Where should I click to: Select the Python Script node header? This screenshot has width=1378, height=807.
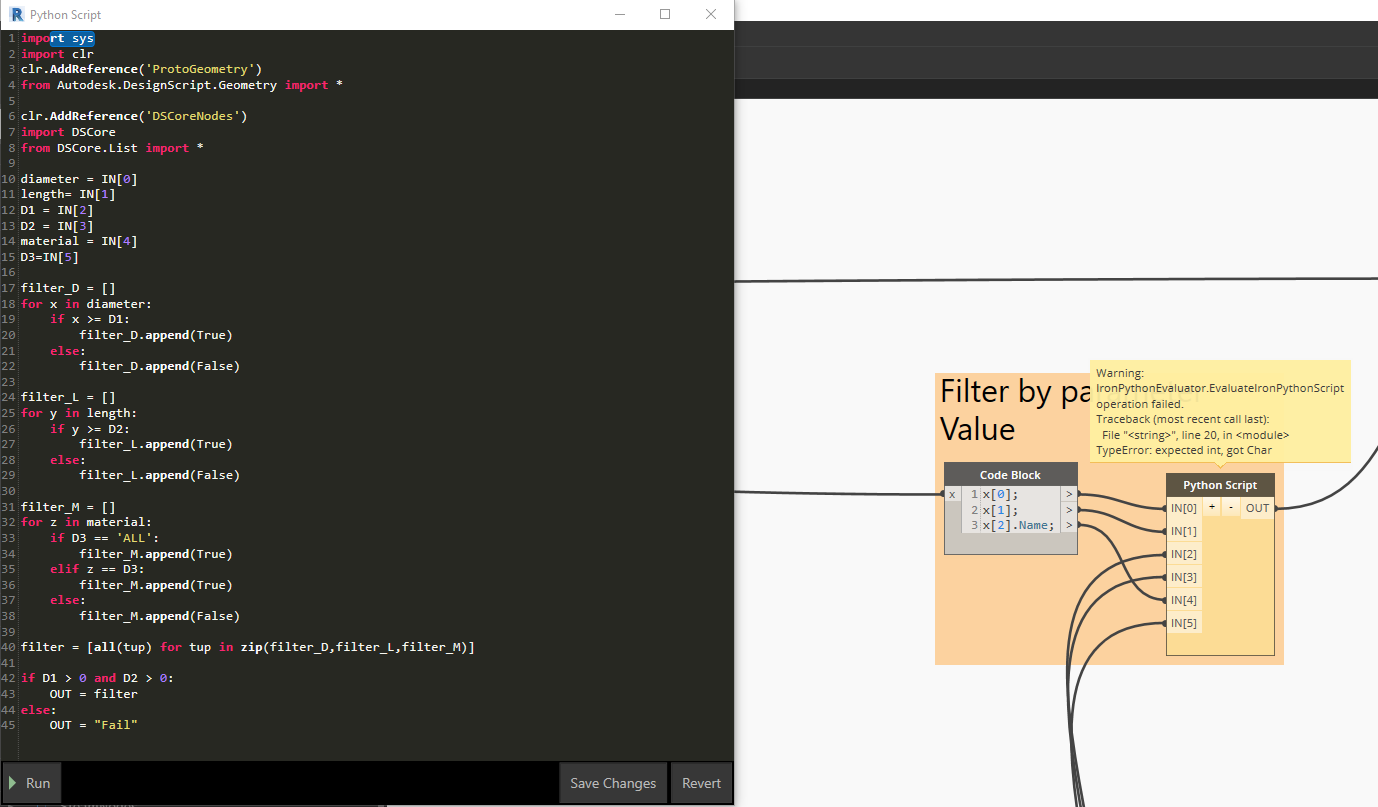pos(1220,485)
